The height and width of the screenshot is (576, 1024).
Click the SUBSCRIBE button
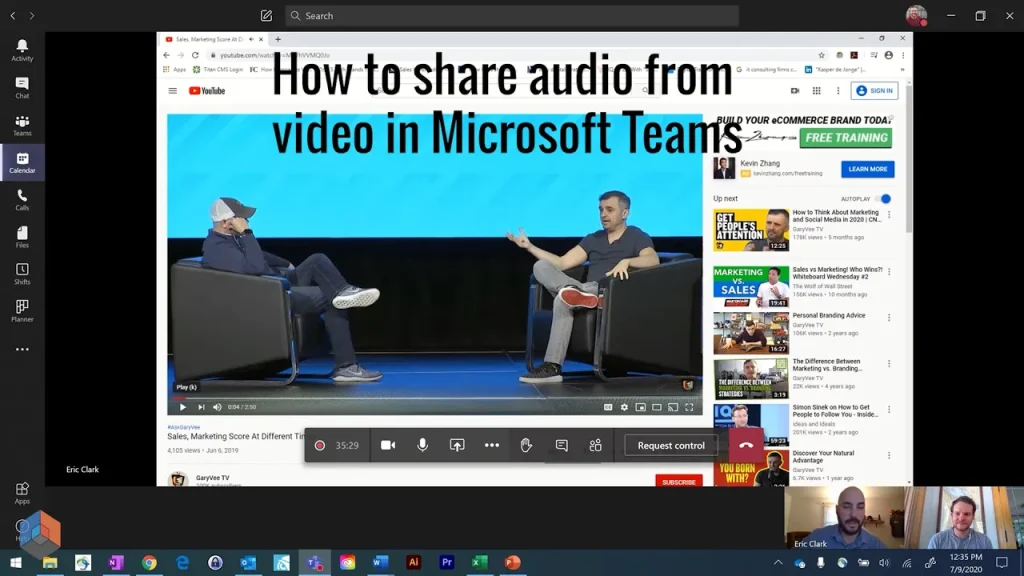tap(679, 482)
